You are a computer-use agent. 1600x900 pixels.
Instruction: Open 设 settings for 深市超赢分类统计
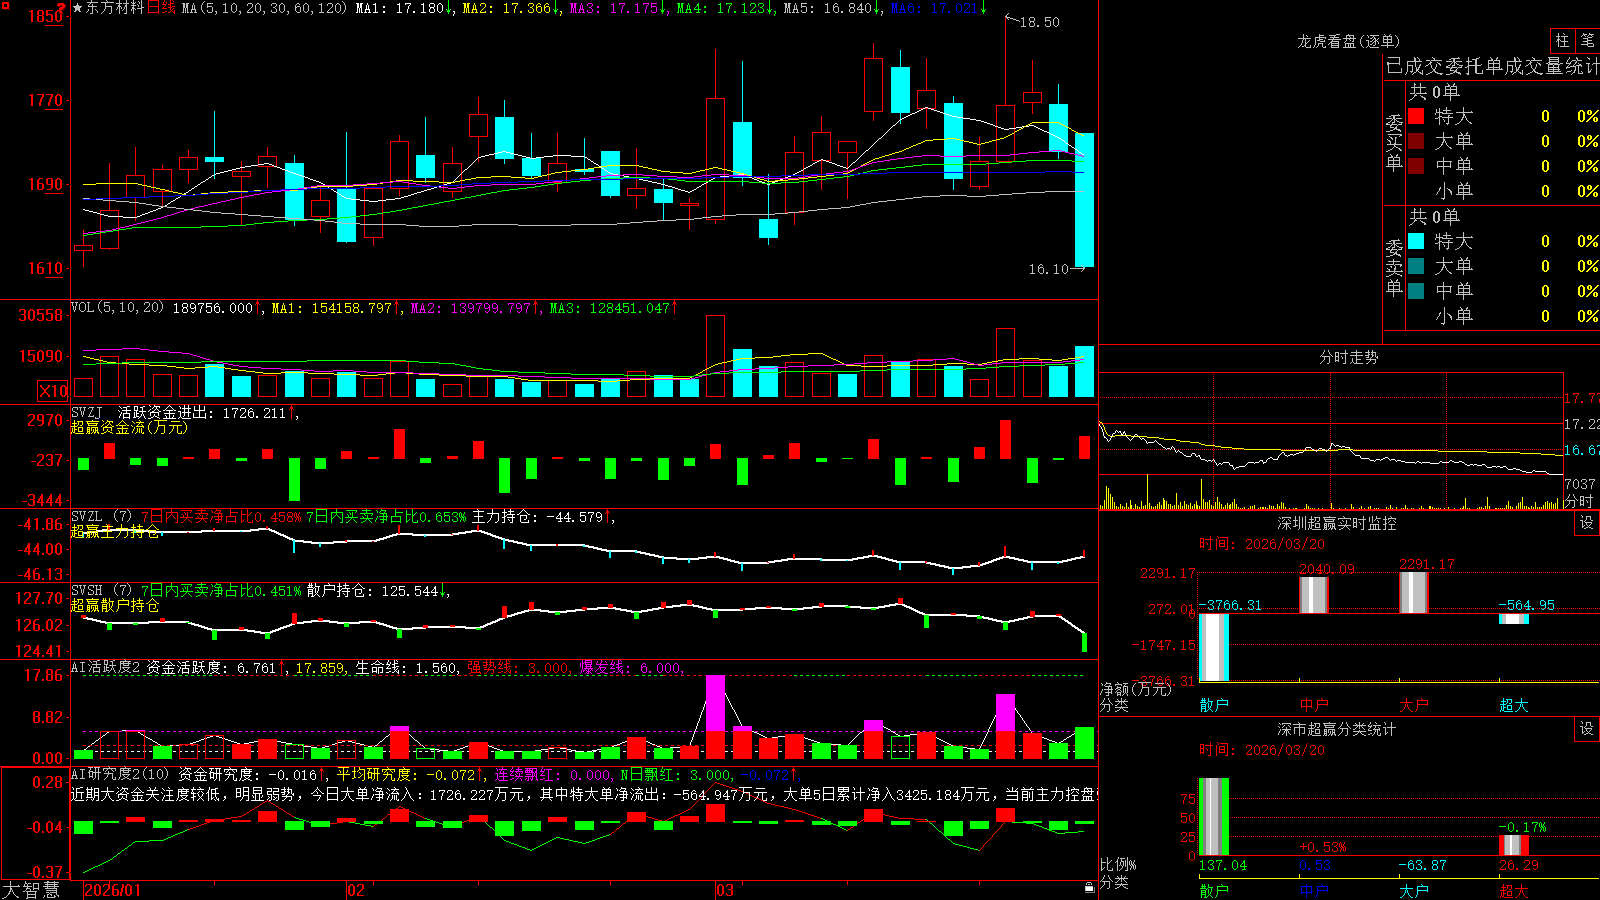pyautogui.click(x=1587, y=729)
